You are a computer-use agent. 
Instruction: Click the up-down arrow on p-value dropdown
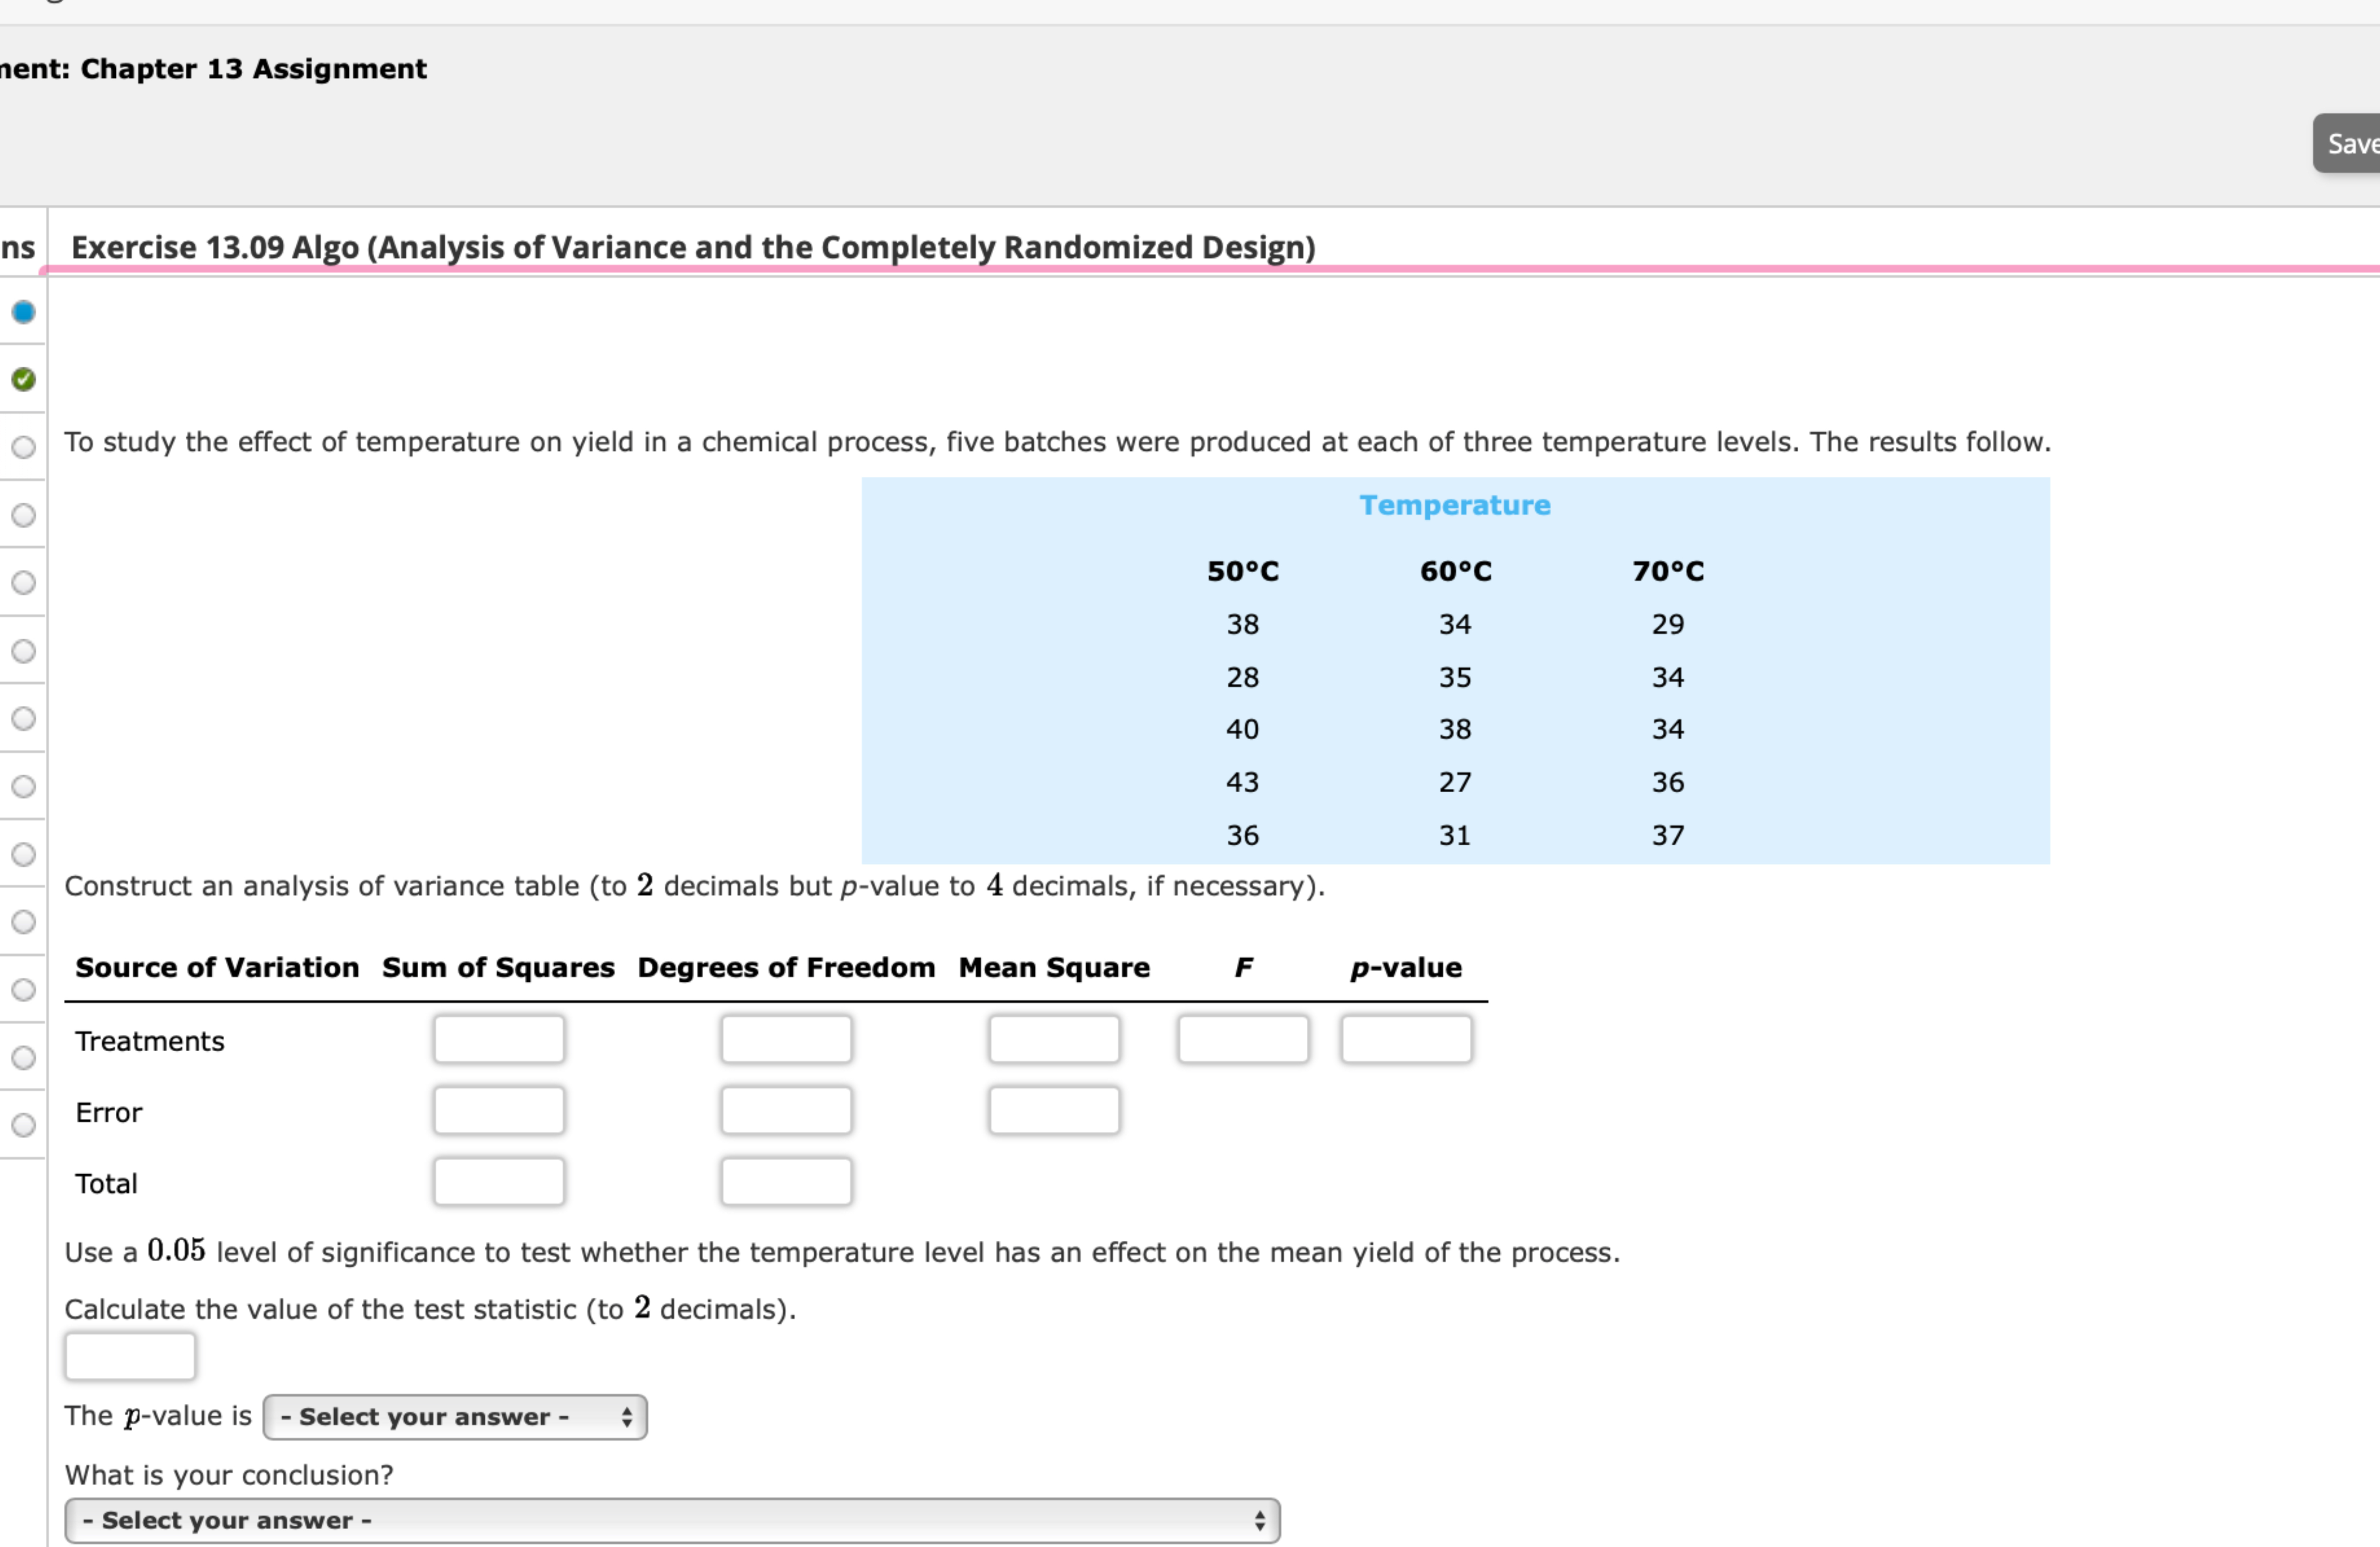coord(627,1416)
